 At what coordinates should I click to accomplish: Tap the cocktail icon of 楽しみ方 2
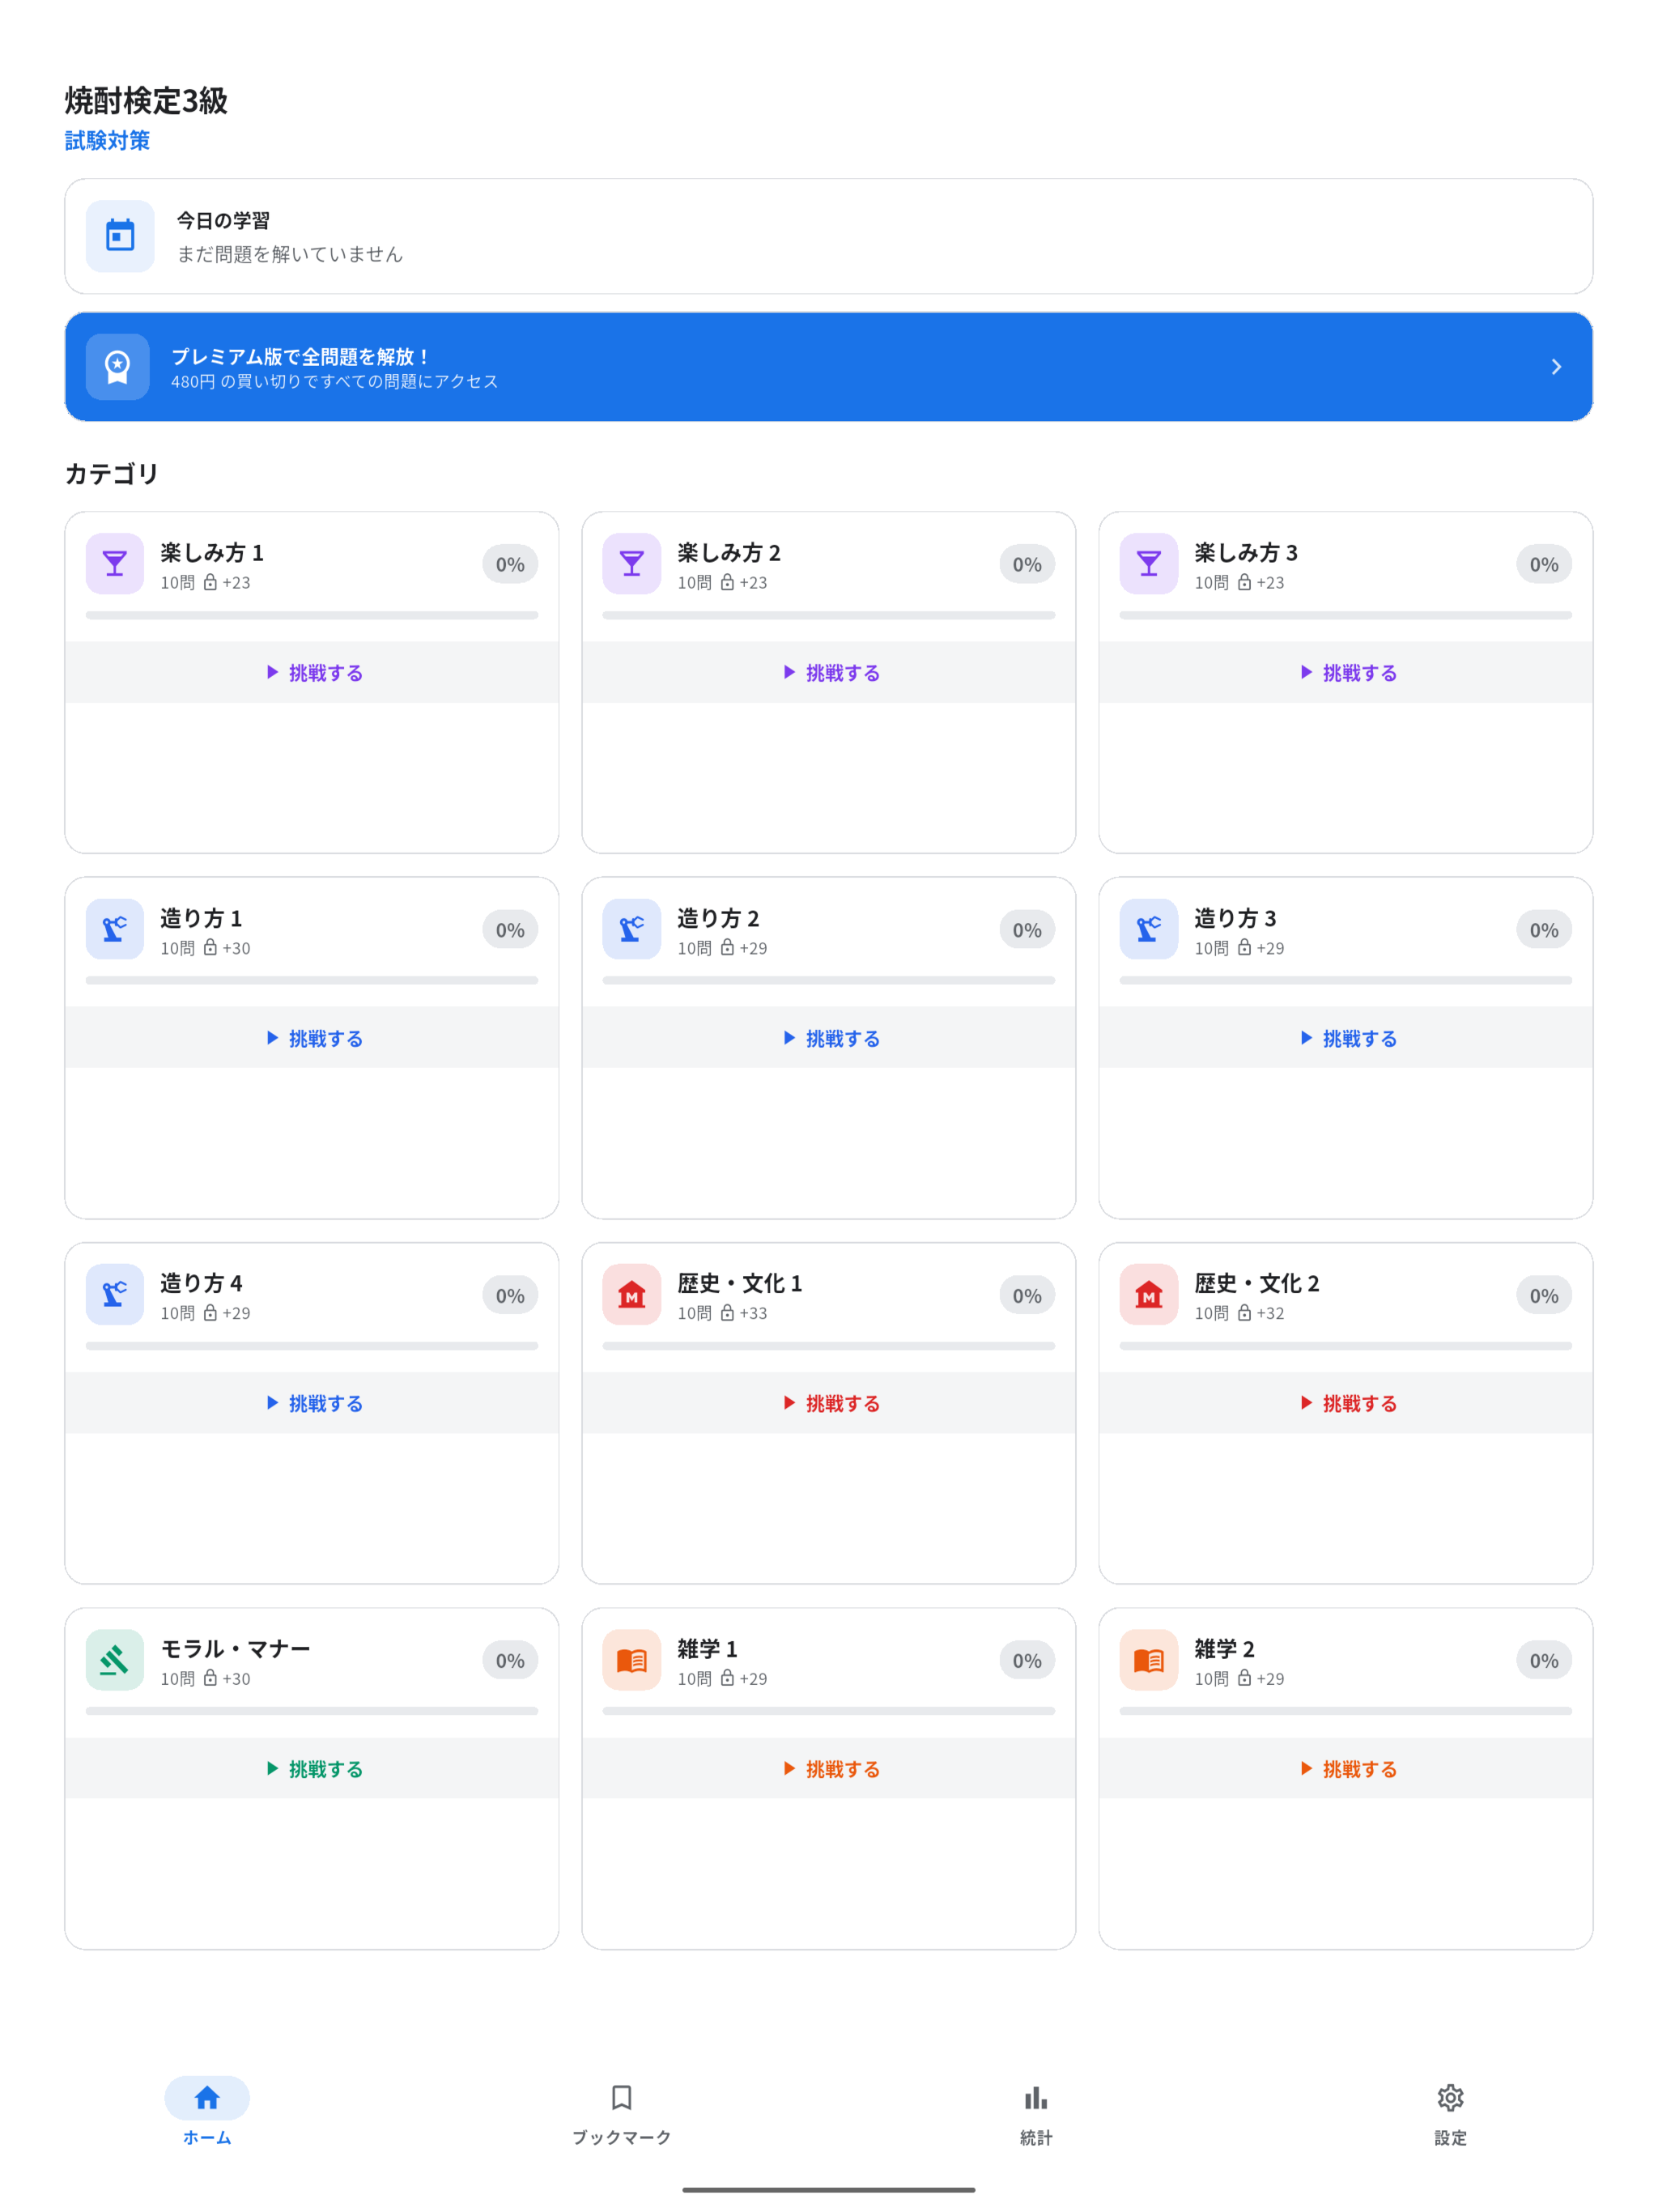pos(632,564)
